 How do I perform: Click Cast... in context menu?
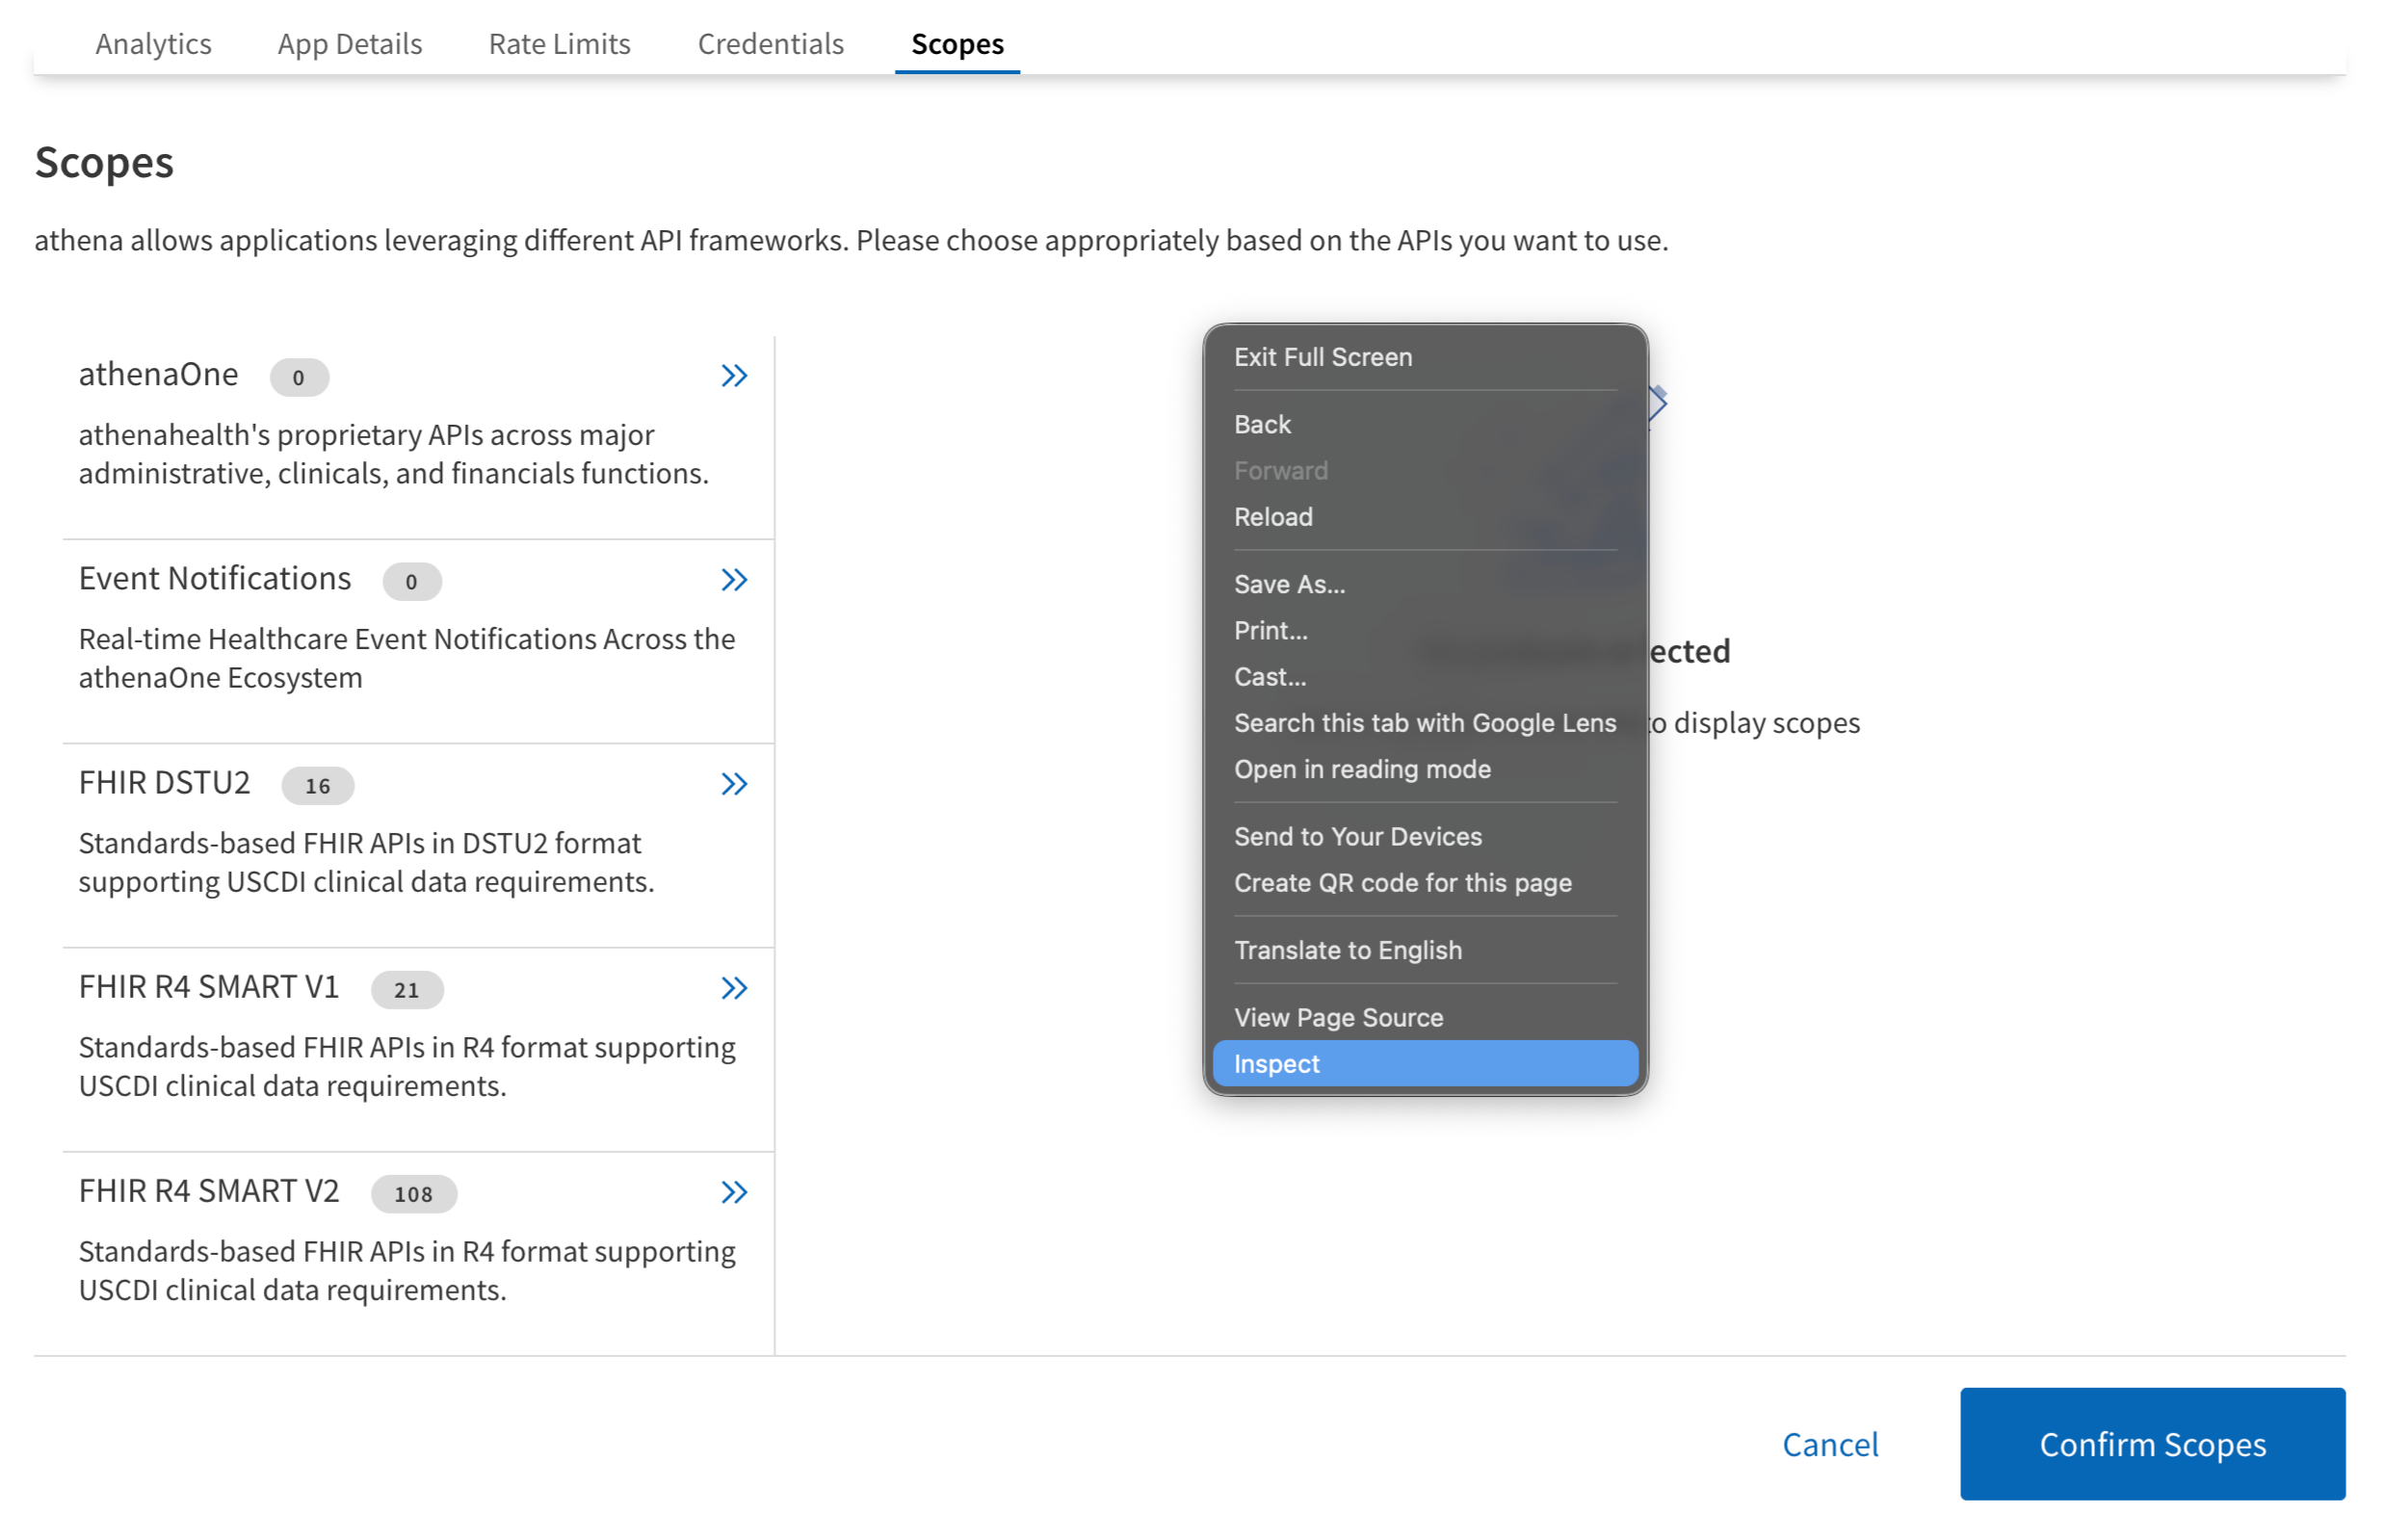[1425, 677]
